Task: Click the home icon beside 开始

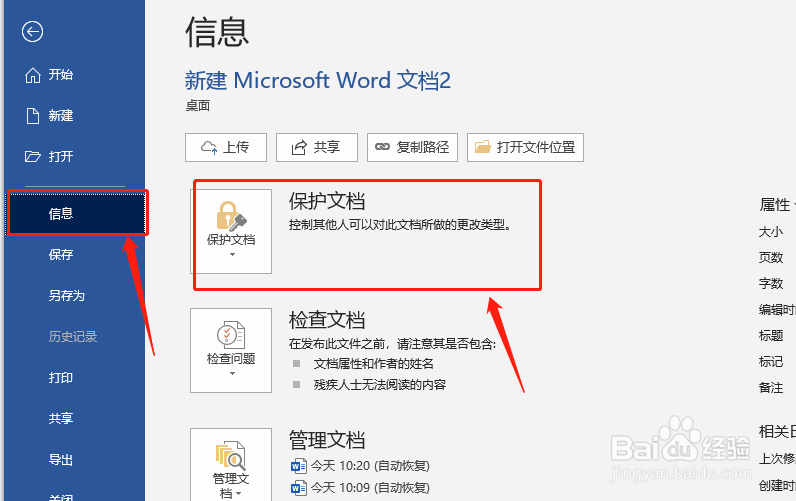Action: (x=33, y=75)
